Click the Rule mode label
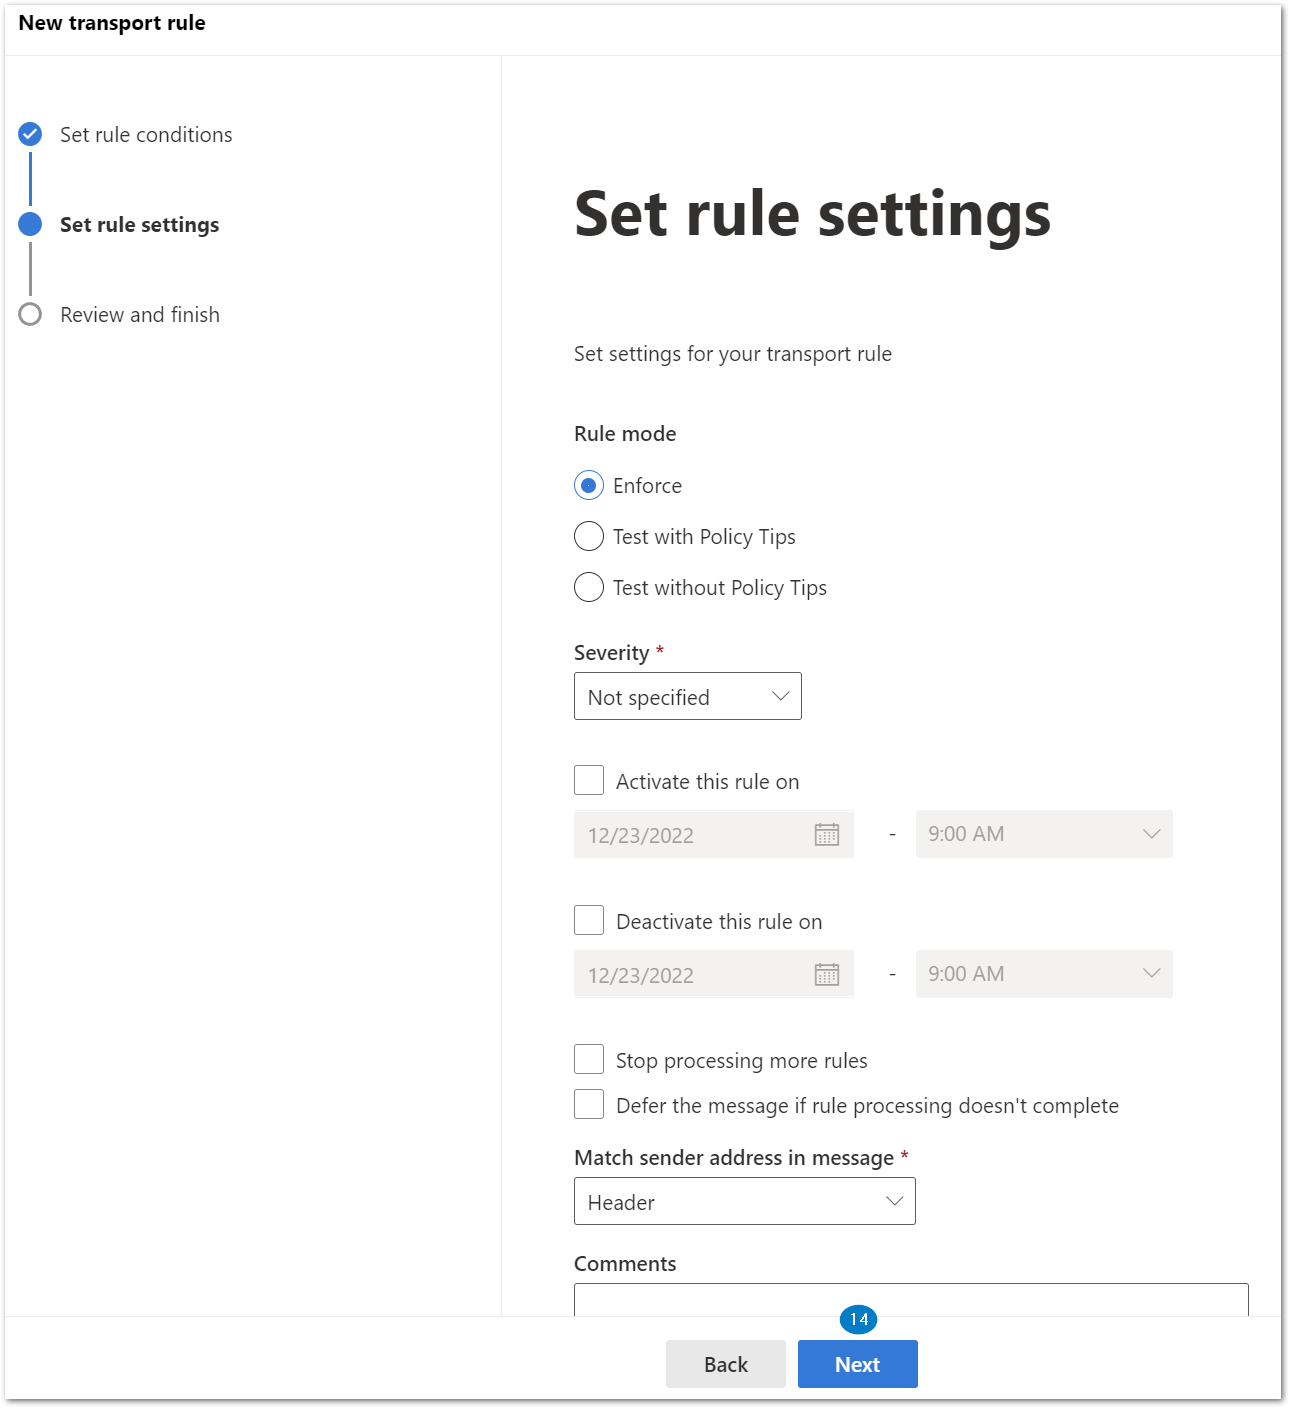Image resolution: width=1290 pixels, height=1408 pixels. coord(625,434)
